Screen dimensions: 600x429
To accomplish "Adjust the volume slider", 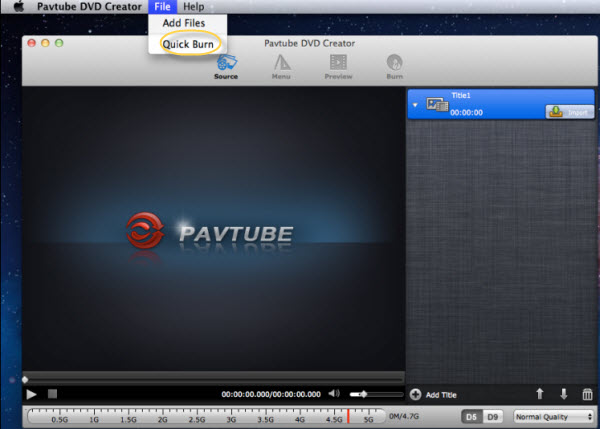I will [x=377, y=394].
